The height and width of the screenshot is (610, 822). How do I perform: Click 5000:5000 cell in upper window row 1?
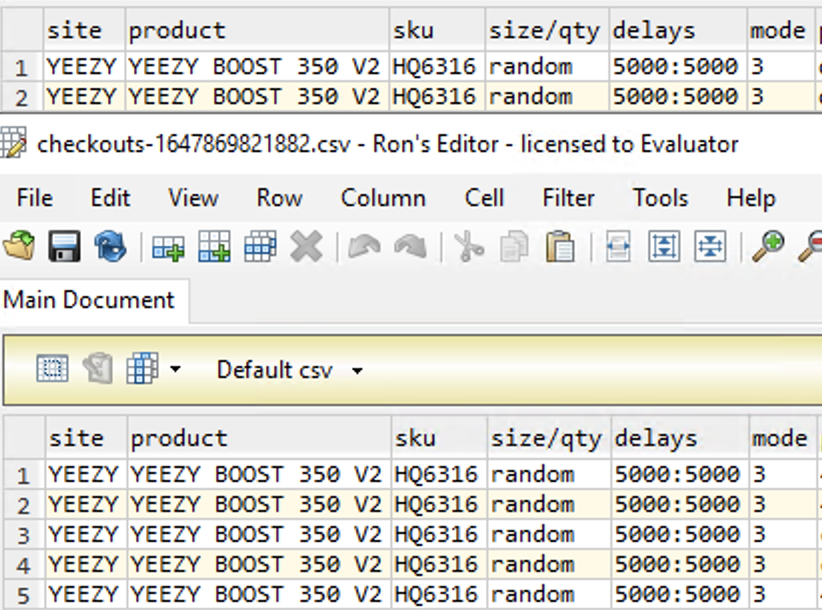point(678,67)
